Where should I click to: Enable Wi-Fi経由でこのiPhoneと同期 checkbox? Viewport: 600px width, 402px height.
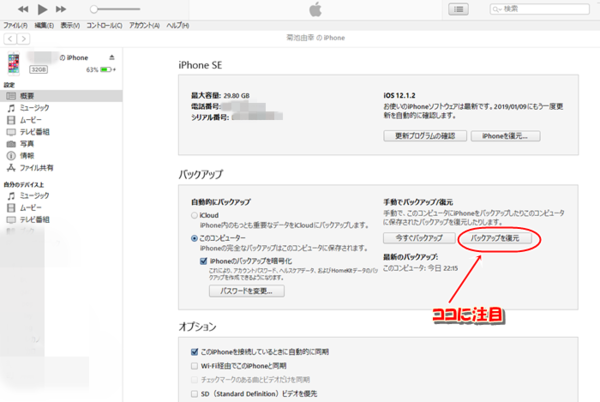pos(194,366)
